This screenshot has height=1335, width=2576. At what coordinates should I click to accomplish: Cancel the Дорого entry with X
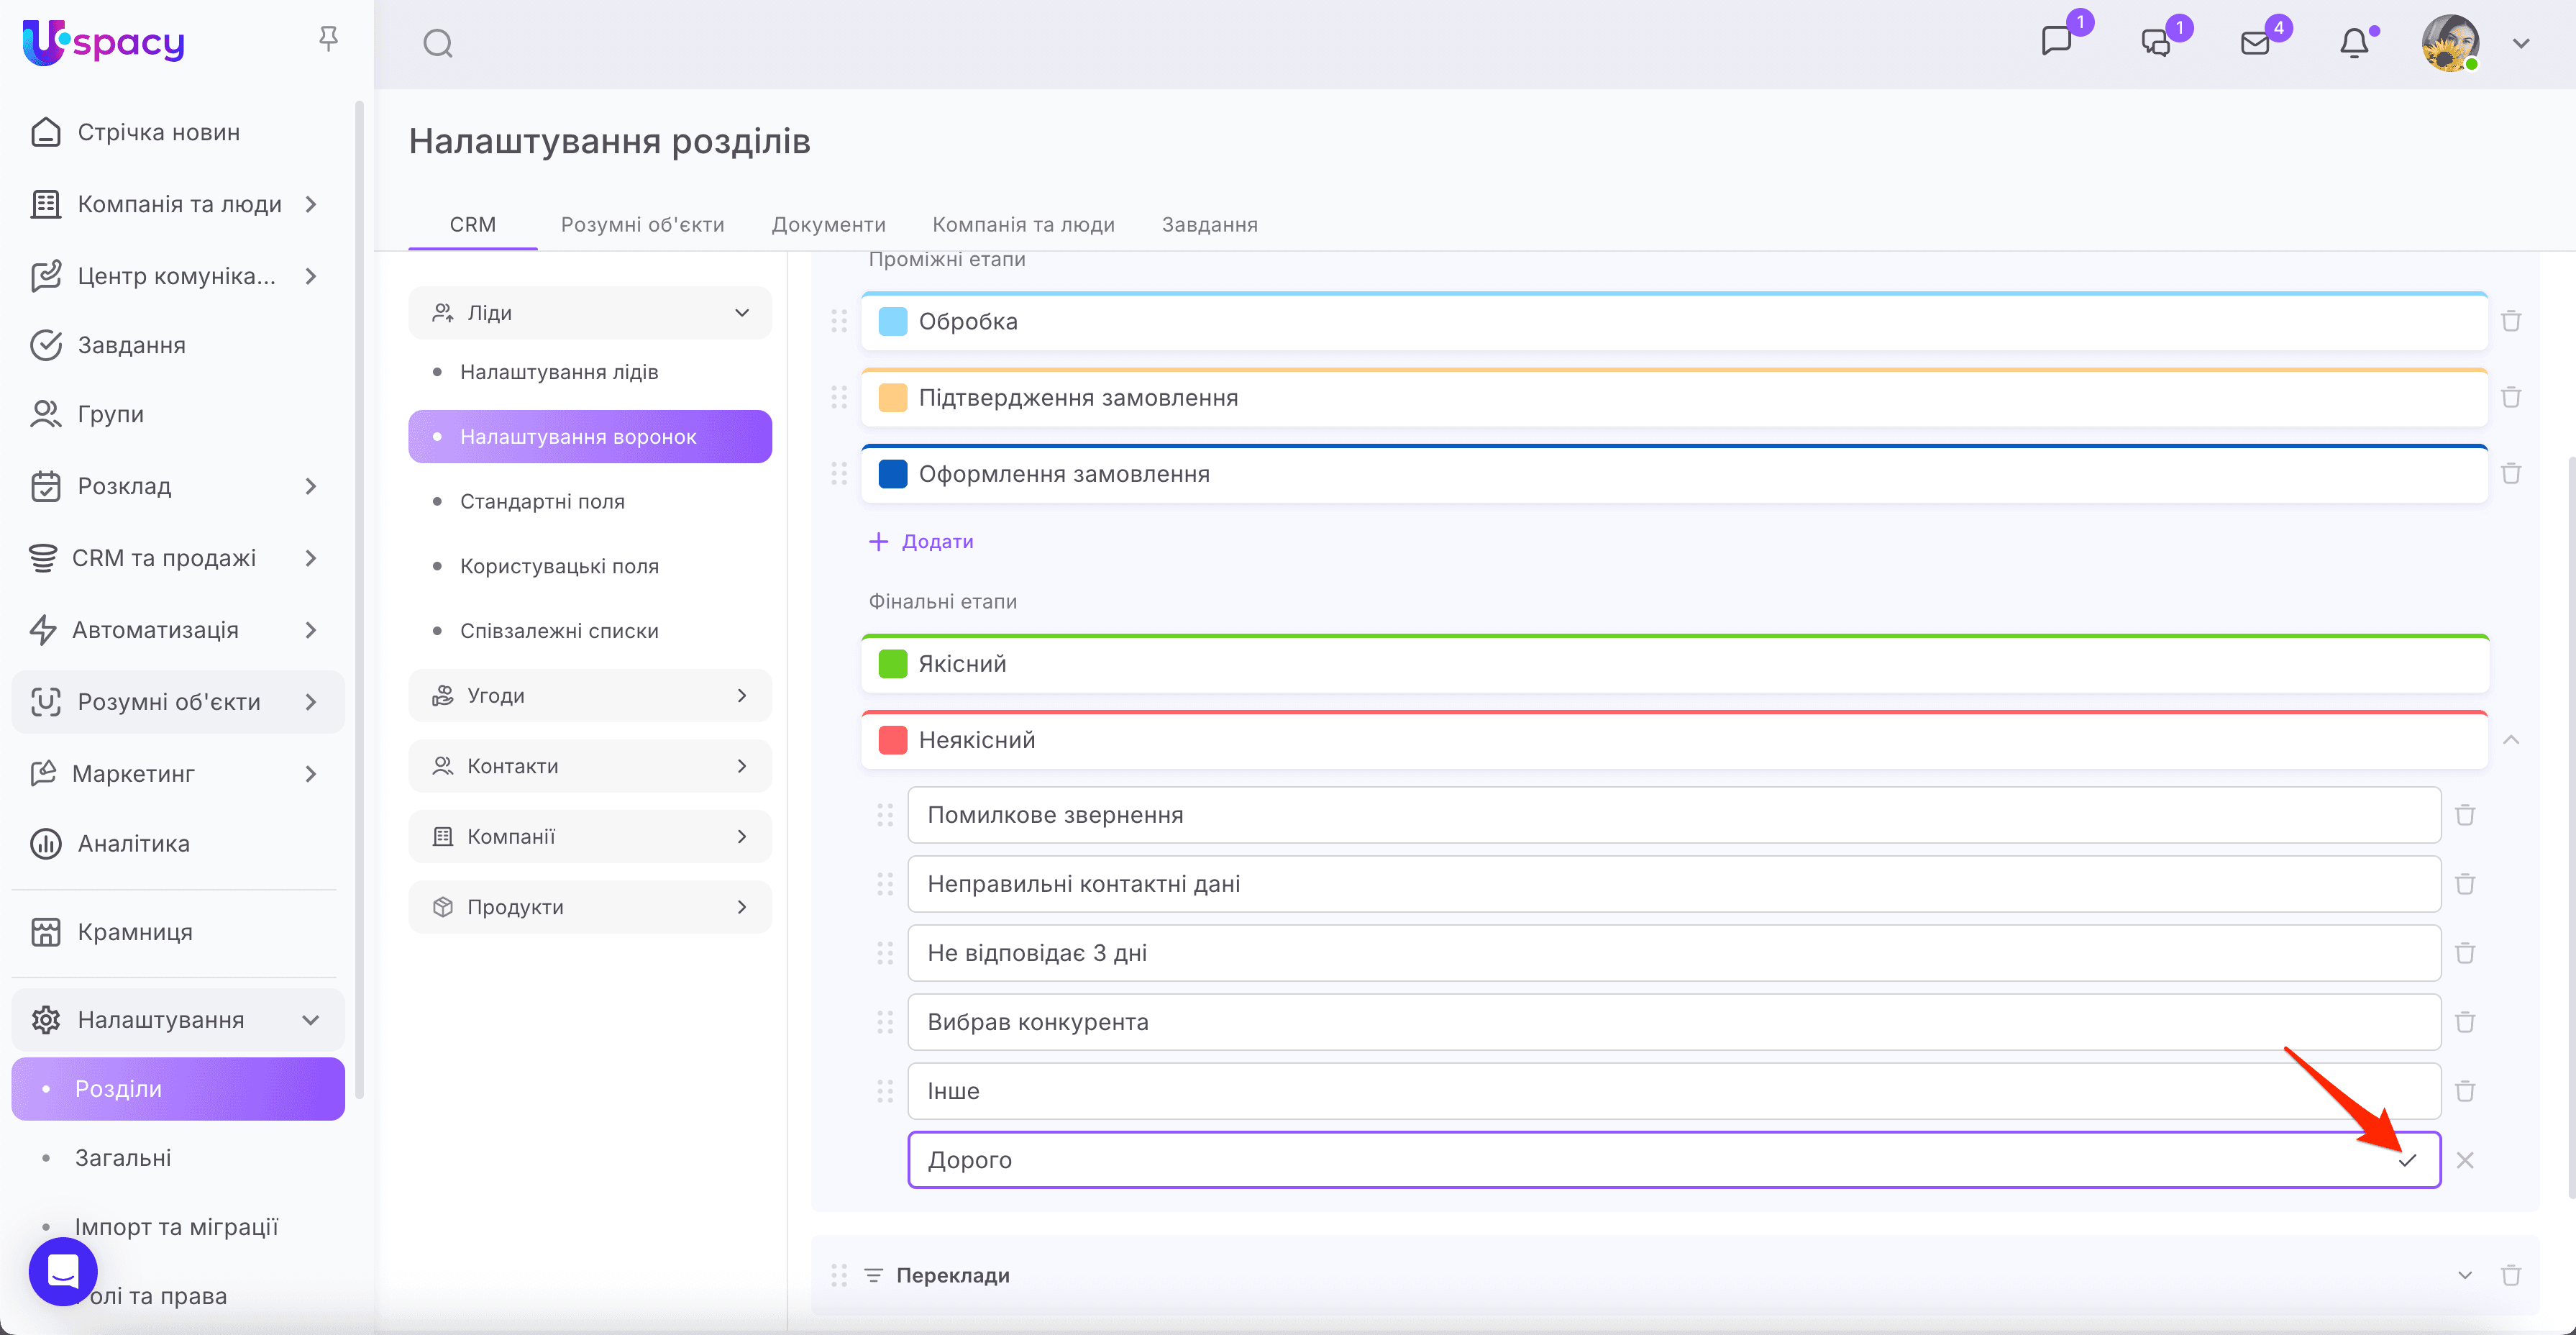click(2465, 1160)
